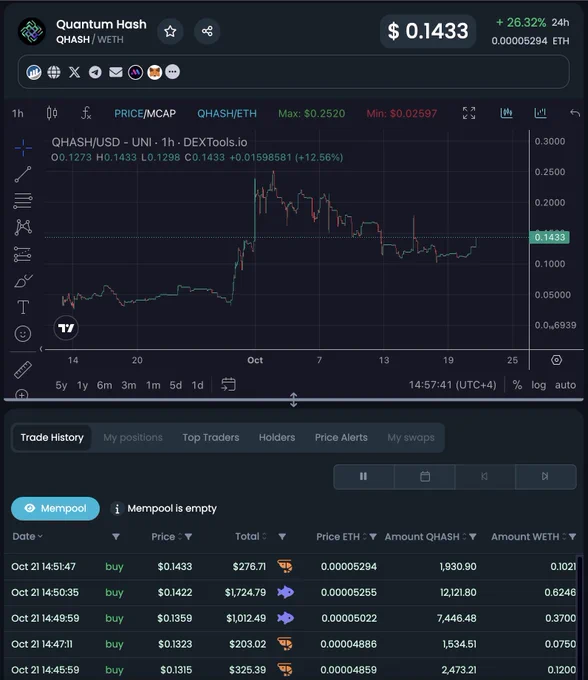Open the emoji sticker tool
This screenshot has width=588, height=680.
[23, 333]
